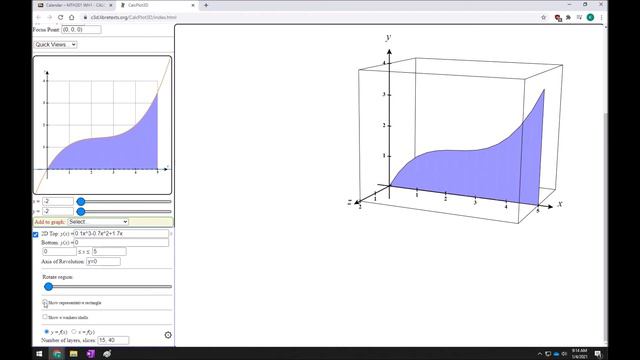Screen dimensions: 640x360
Task: Click the 2D region preview graph
Action: coord(102,125)
